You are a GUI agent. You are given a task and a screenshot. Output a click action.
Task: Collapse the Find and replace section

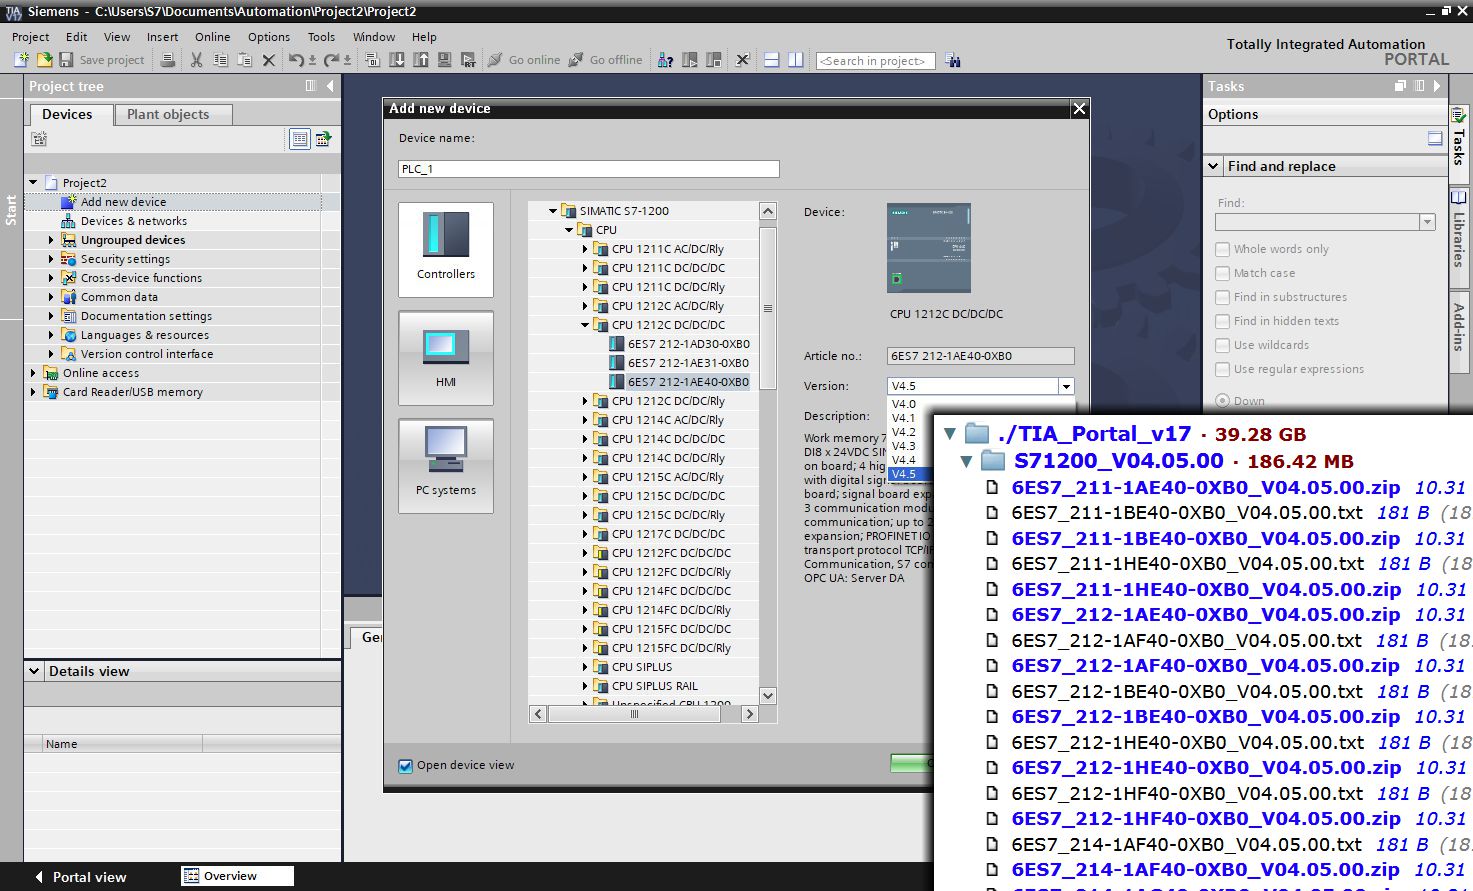(x=1213, y=166)
